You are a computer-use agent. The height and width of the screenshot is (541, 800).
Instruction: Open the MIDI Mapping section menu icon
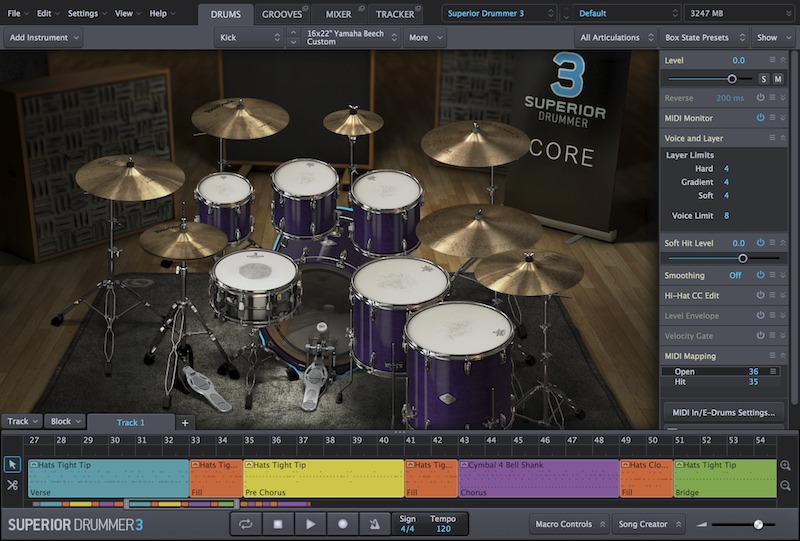[x=772, y=355]
